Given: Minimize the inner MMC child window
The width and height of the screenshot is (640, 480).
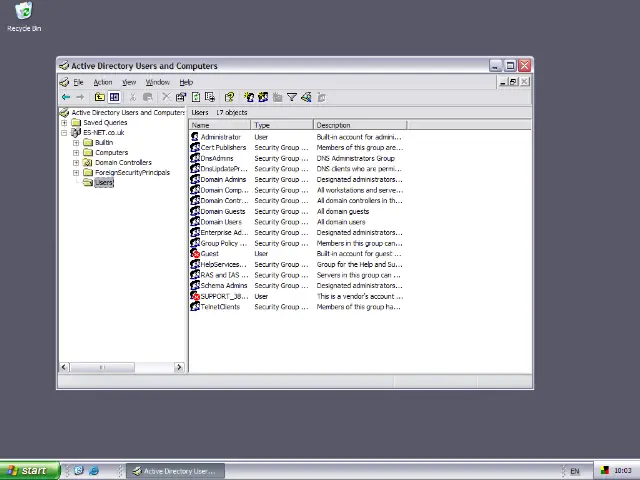Looking at the screenshot, I should 503,82.
